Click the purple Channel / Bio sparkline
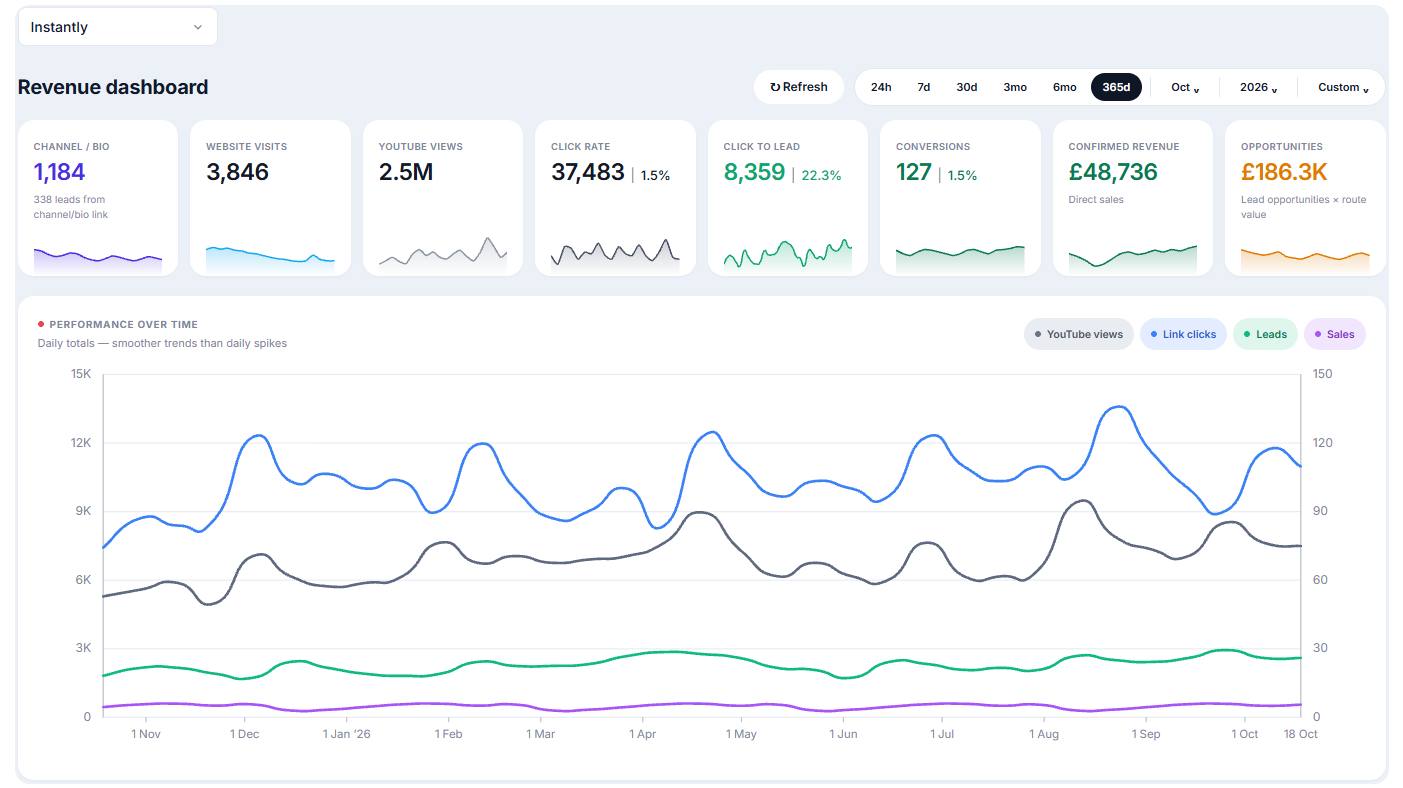1403x788 pixels. 98,259
